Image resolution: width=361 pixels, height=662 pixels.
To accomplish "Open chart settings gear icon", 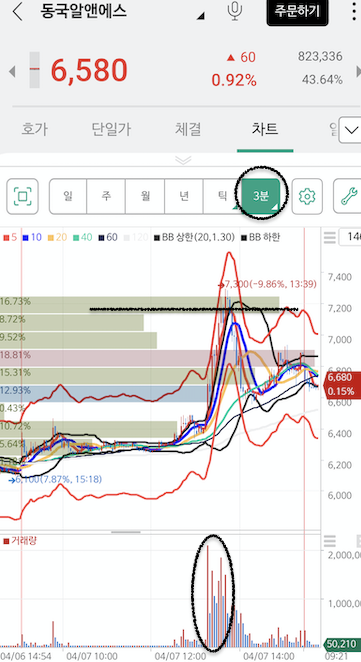I will click(307, 196).
